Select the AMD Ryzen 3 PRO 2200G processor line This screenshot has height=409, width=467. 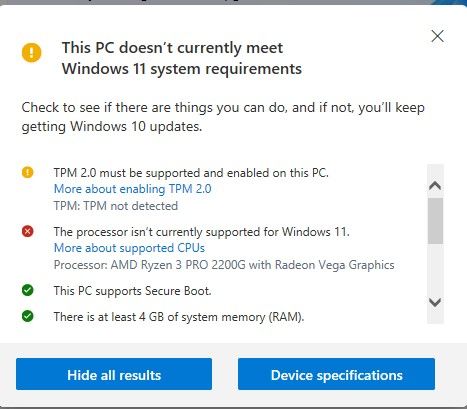pyautogui.click(x=224, y=265)
